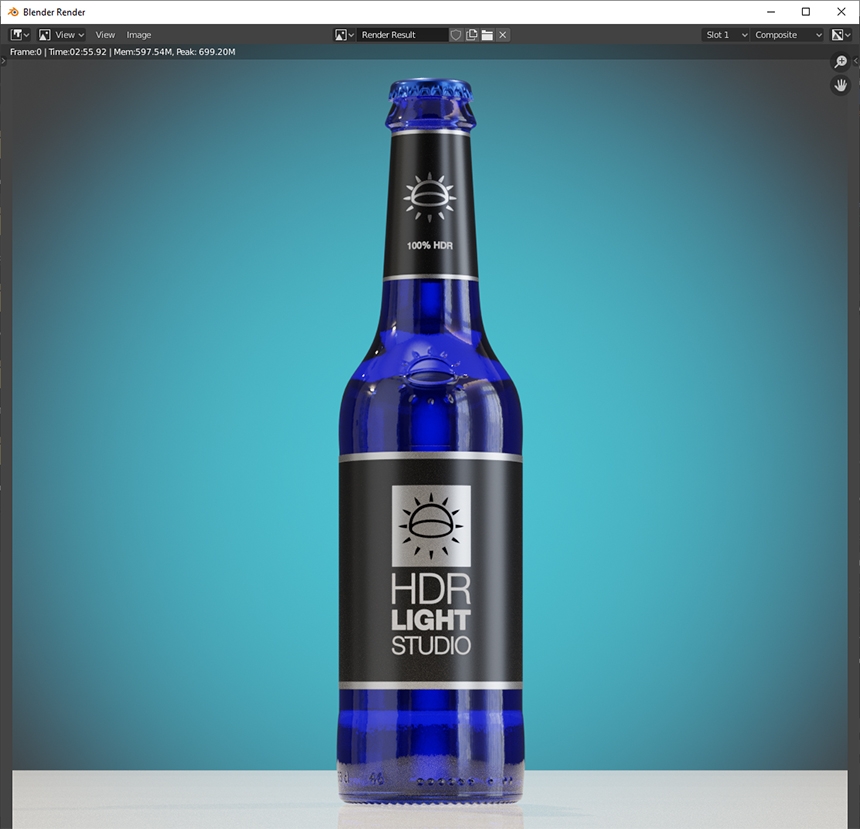Expand the right sidebar arrow
Image resolution: width=860 pixels, height=829 pixels.
coord(856,61)
